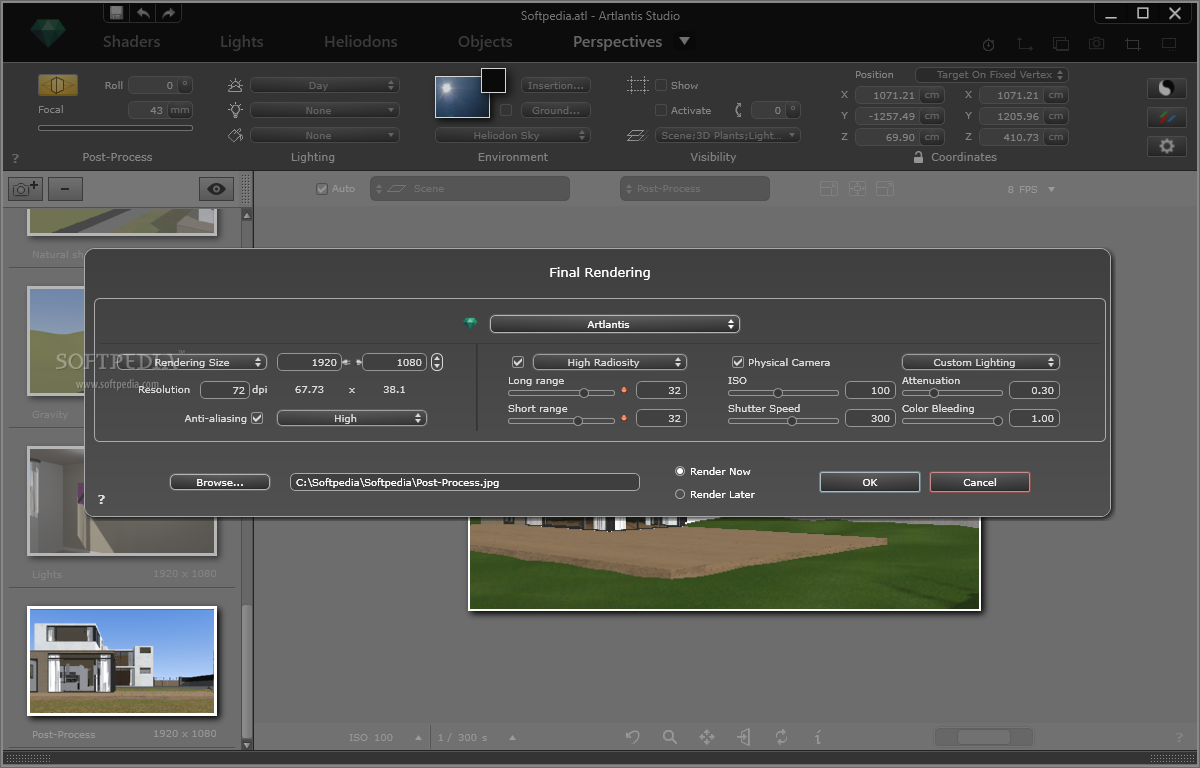Click the monitor display icon in top toolbar
Screen dimensions: 1200x768
[x=1169, y=44]
